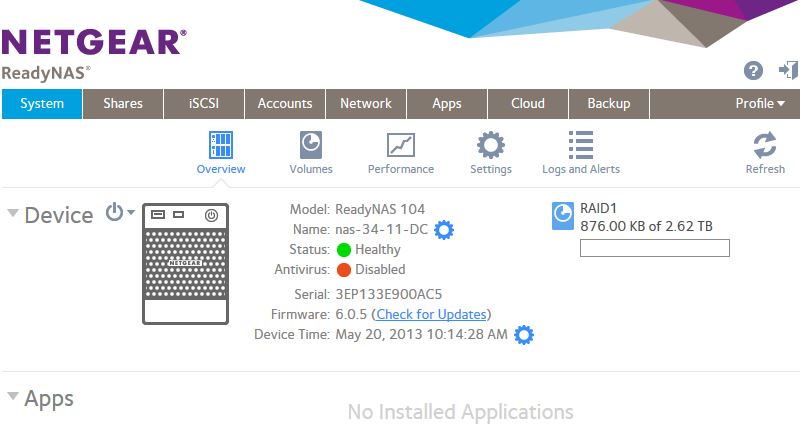Switch to the iSCSI tab

point(204,104)
